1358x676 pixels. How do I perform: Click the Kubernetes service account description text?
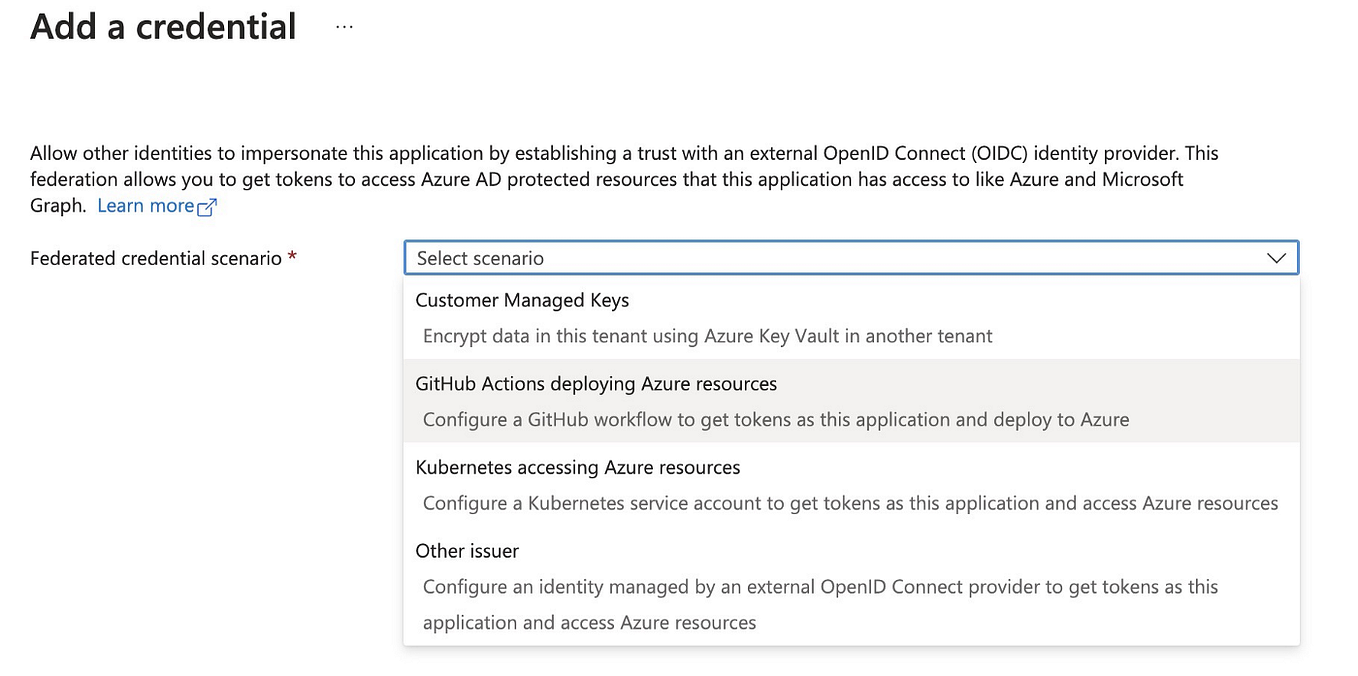pos(850,503)
